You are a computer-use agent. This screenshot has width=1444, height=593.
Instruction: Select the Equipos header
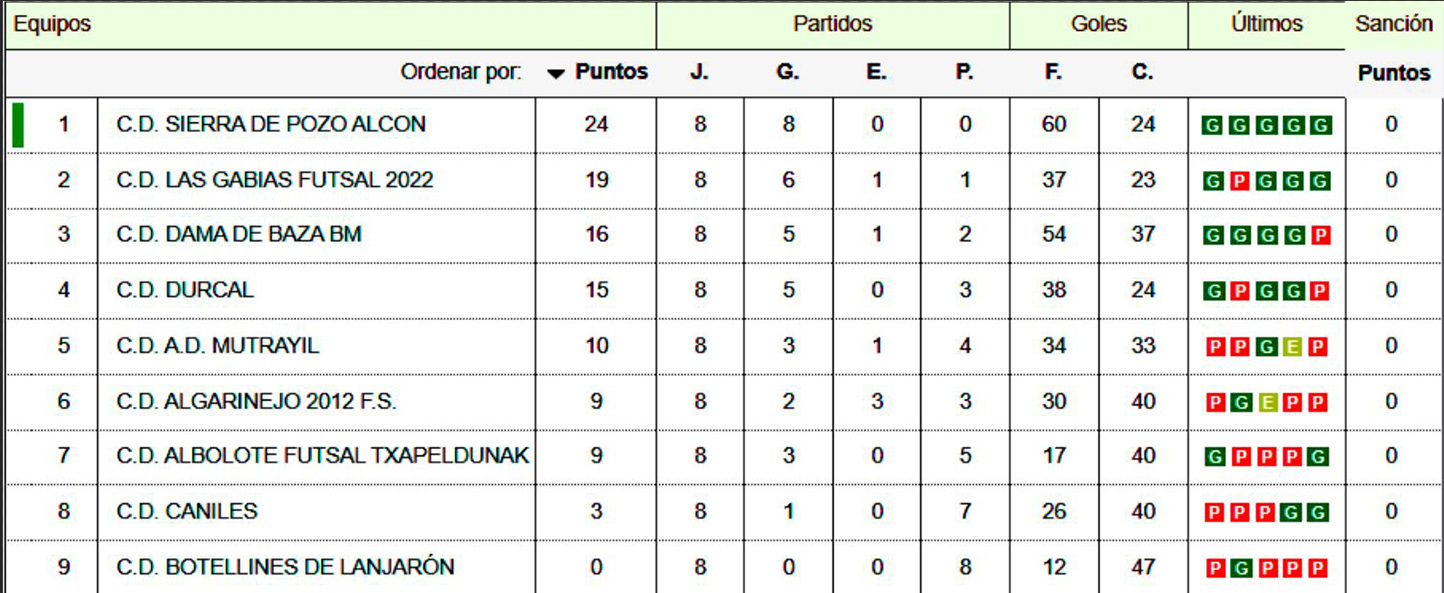[x=52, y=24]
